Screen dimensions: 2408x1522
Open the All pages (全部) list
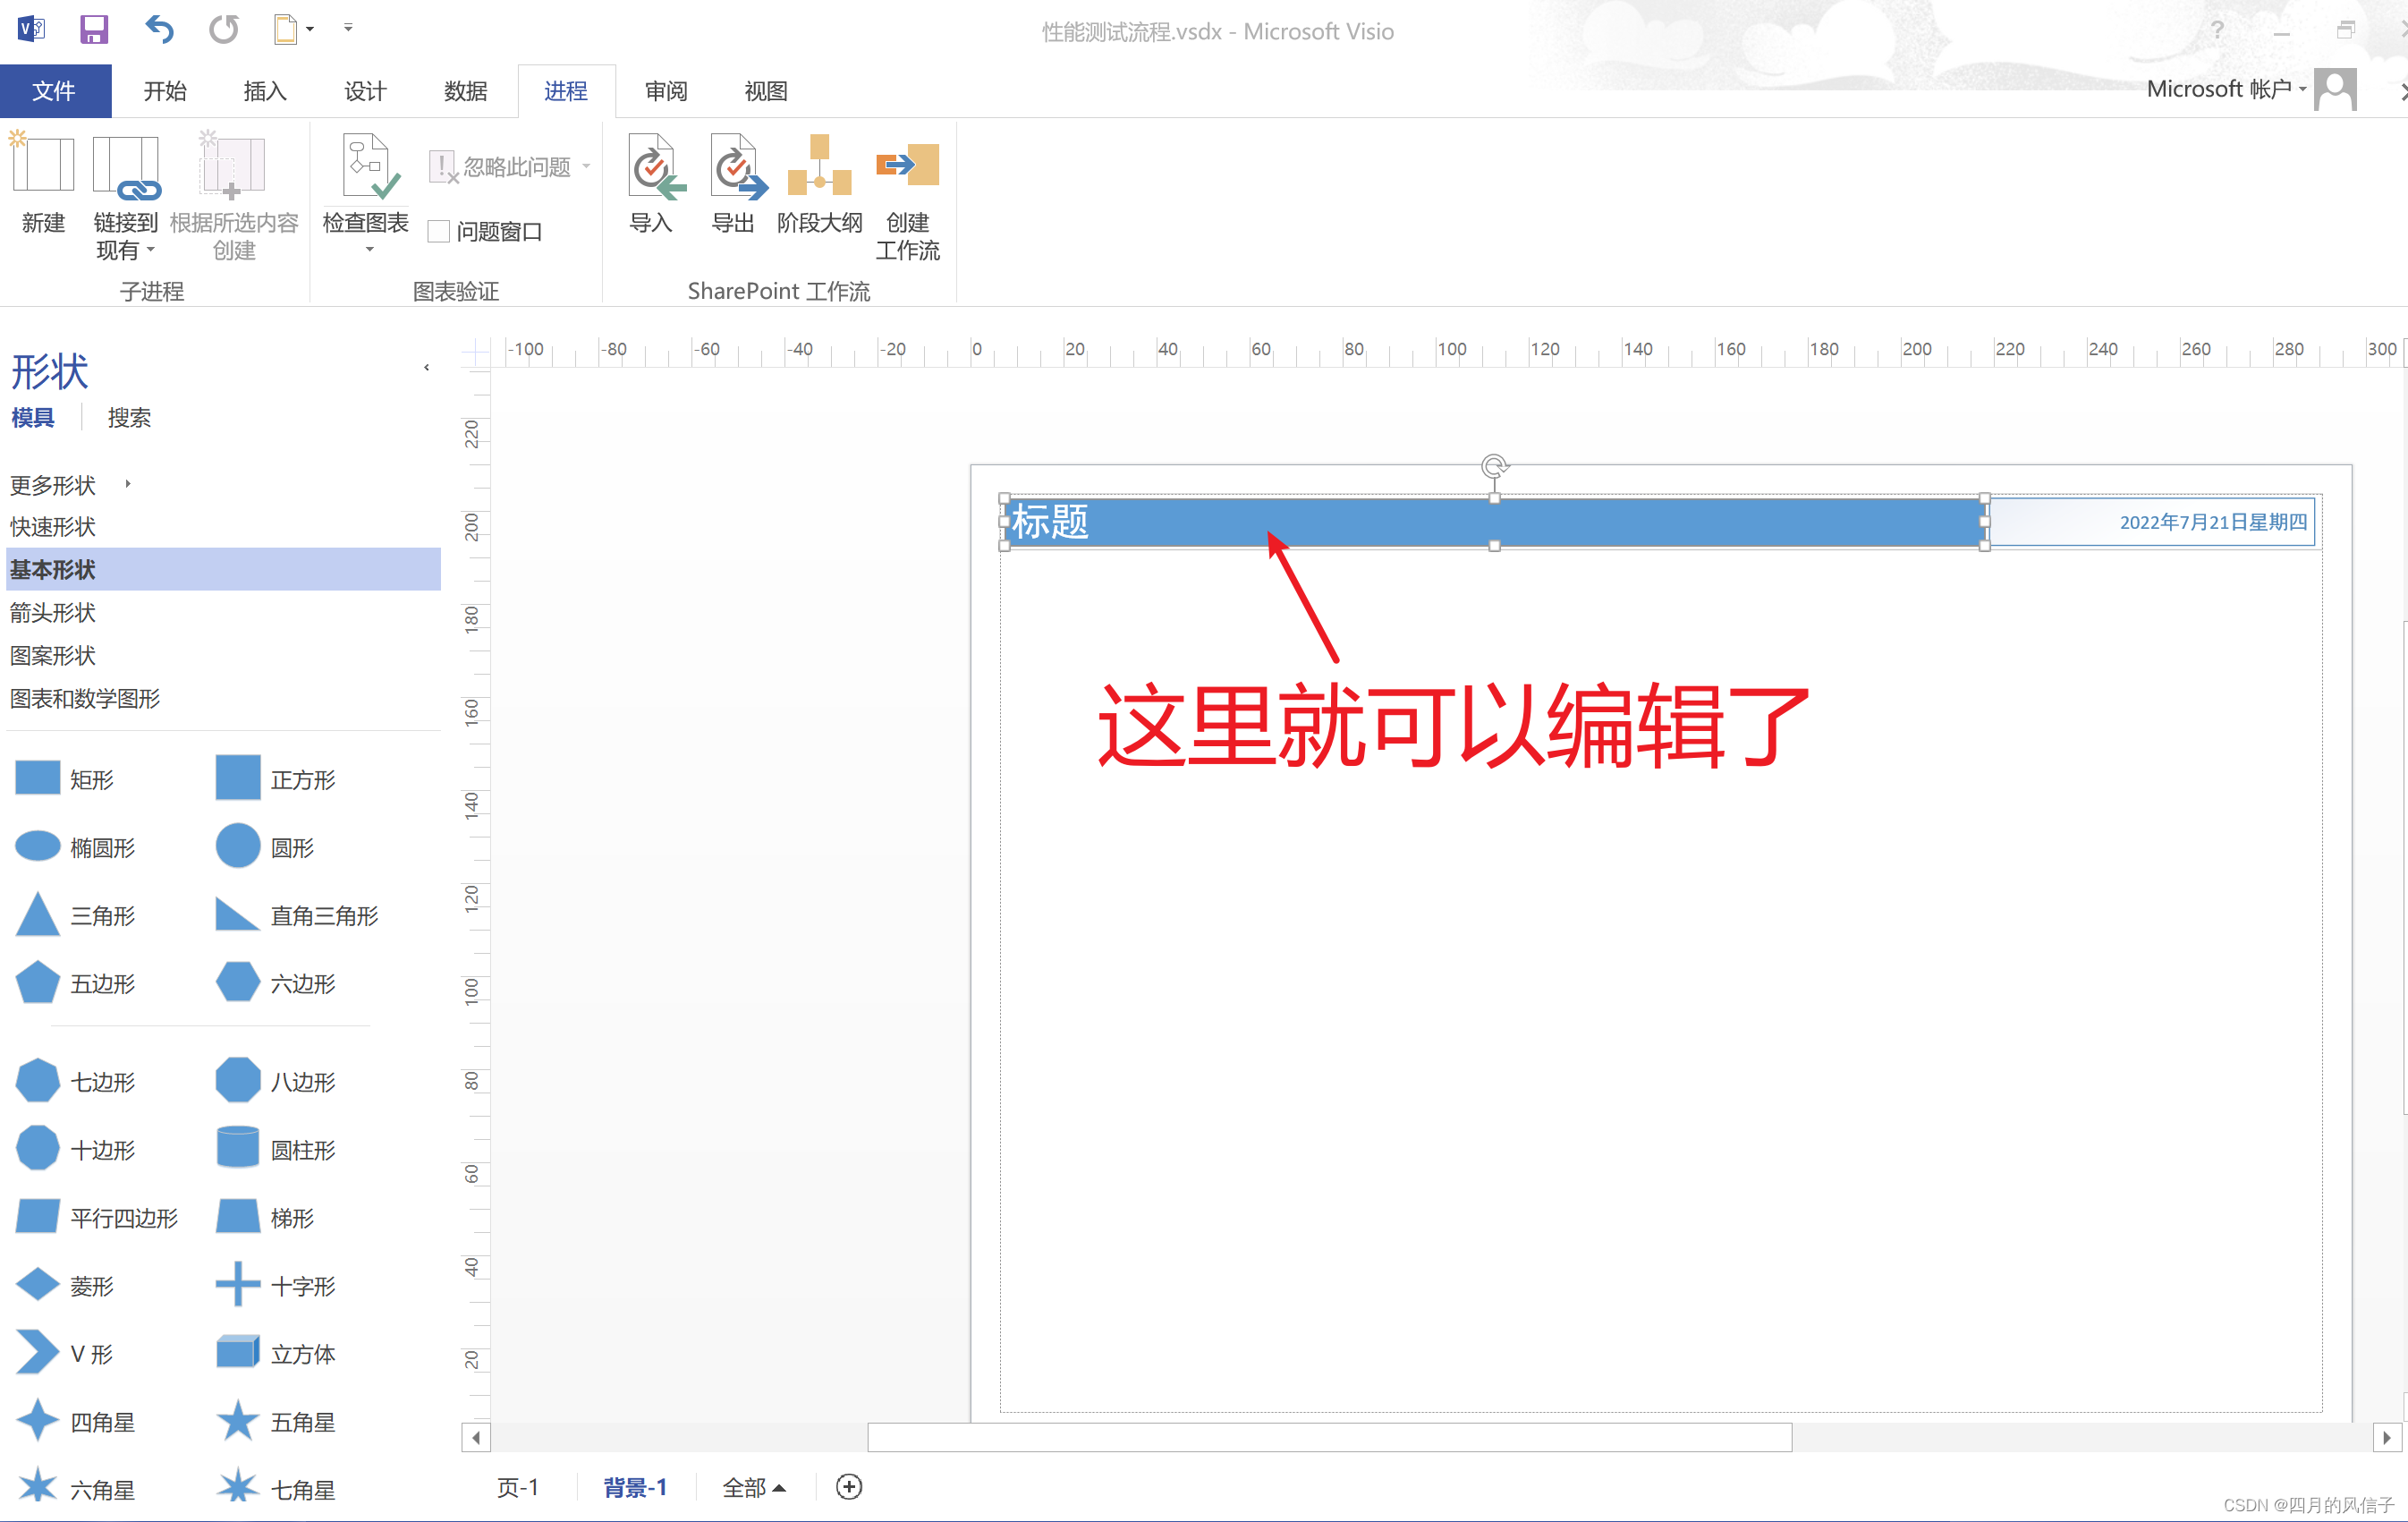pyautogui.click(x=754, y=1488)
